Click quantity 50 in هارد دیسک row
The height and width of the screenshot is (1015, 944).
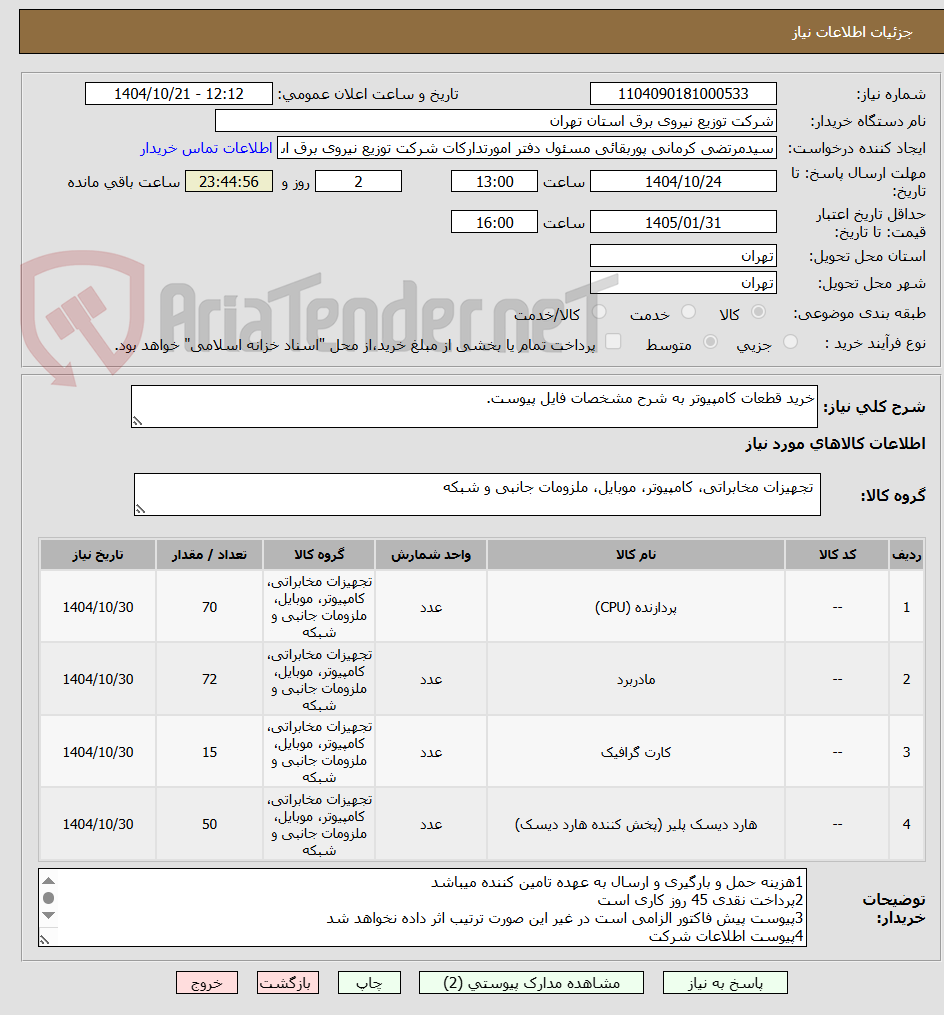[209, 824]
